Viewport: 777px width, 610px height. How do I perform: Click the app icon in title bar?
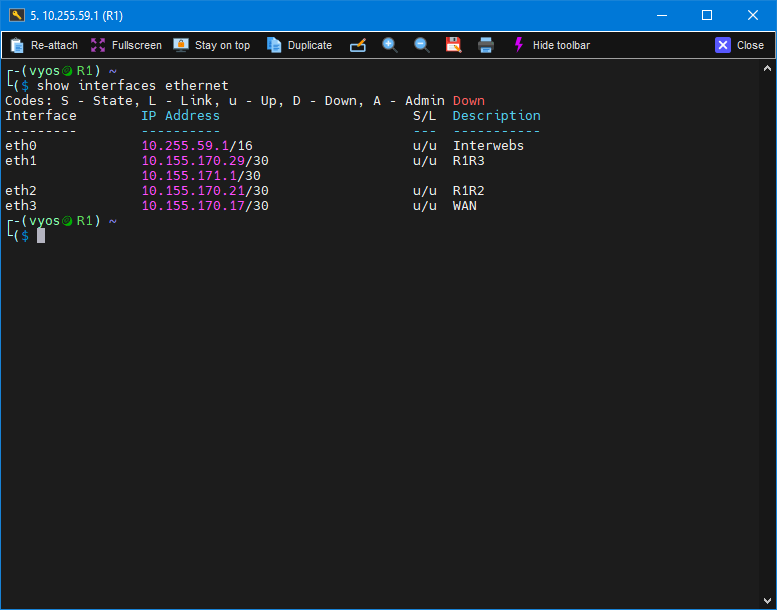16,15
